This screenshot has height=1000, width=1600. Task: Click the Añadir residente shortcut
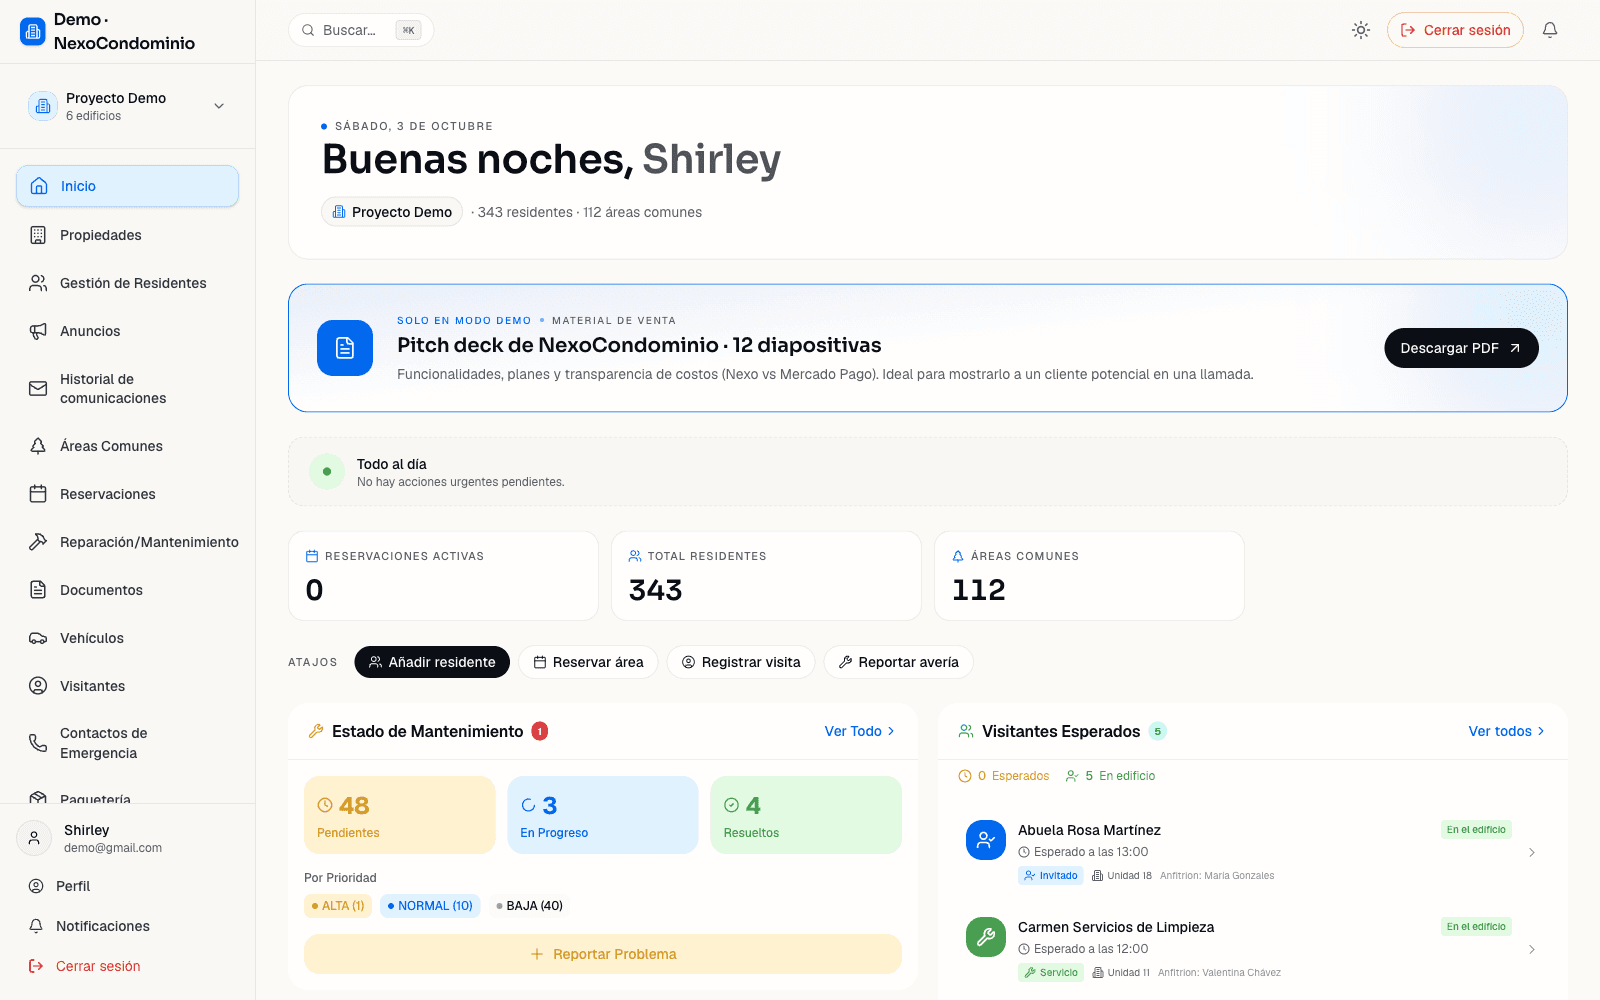(432, 662)
